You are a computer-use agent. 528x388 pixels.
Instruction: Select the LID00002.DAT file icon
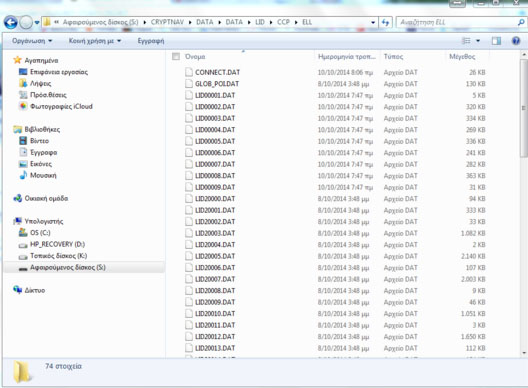click(x=189, y=106)
